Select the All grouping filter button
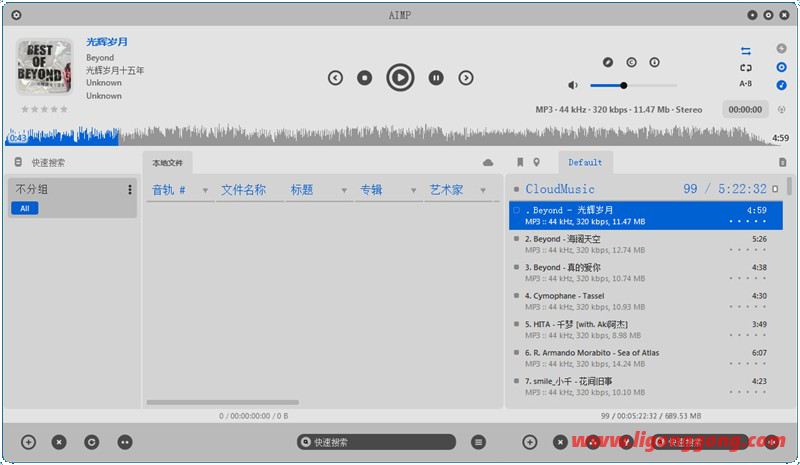Screen dimensions: 800x465 (24, 208)
